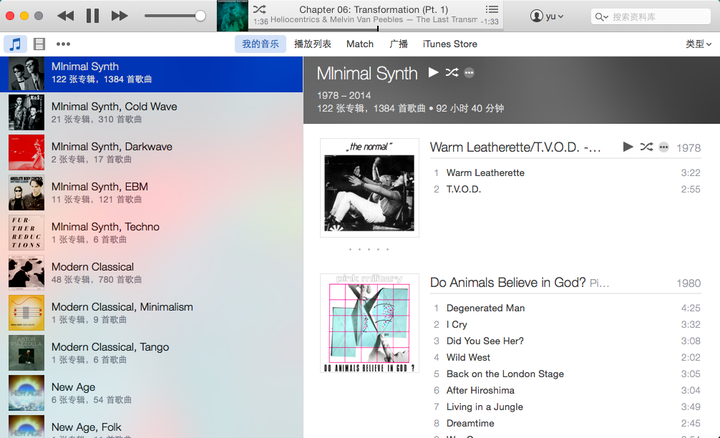Go to the 广播 tab

(x=398, y=44)
